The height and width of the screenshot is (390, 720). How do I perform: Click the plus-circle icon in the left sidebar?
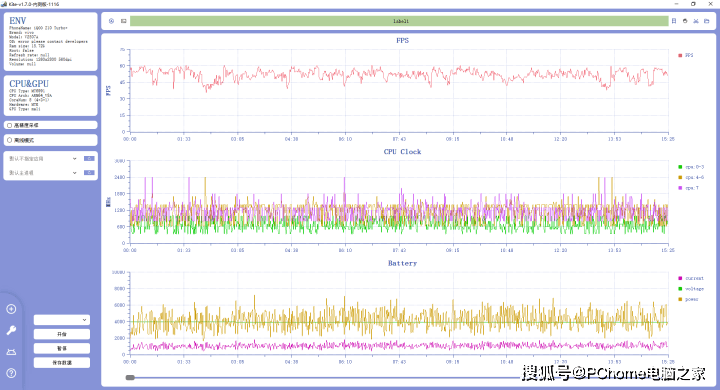[x=11, y=309]
